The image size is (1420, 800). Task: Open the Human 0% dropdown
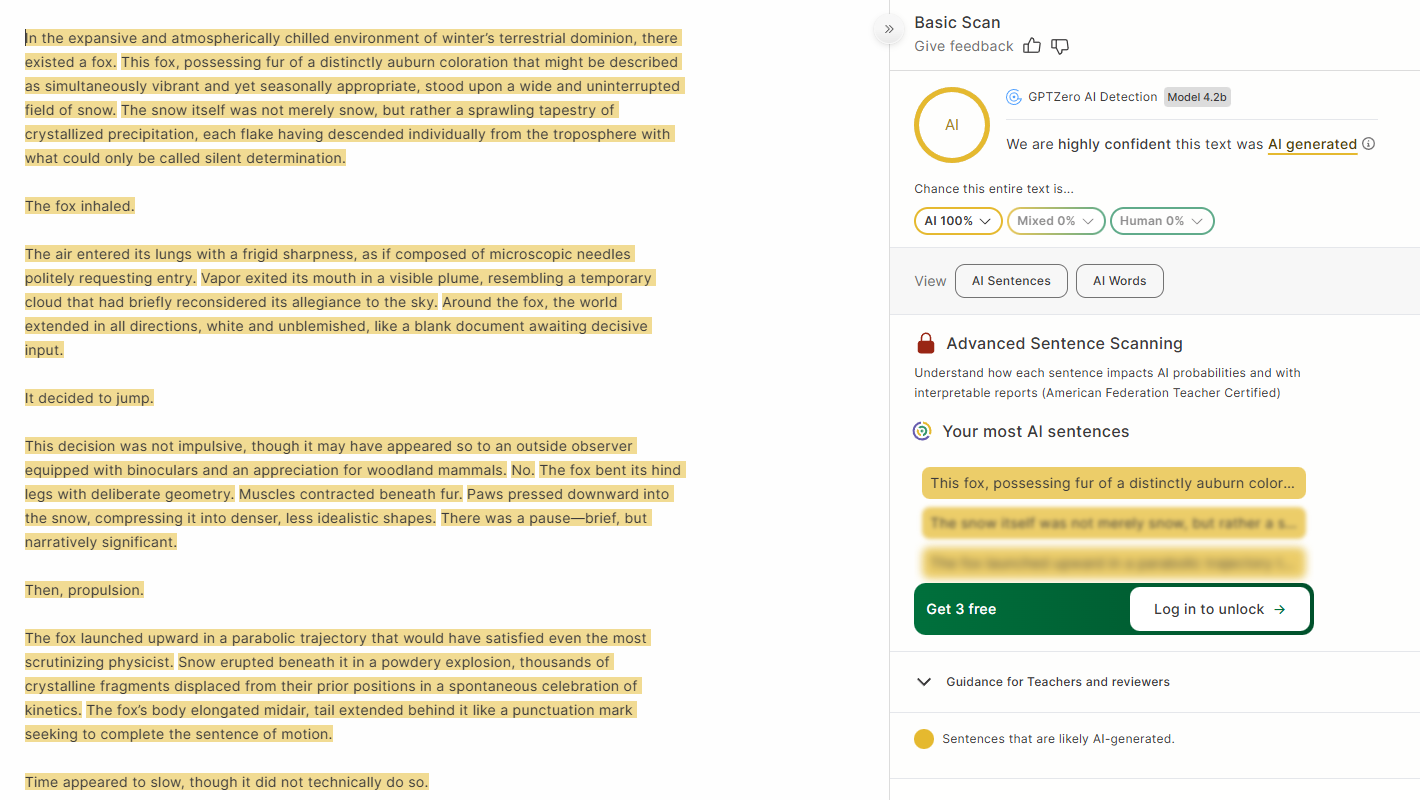click(x=1161, y=221)
